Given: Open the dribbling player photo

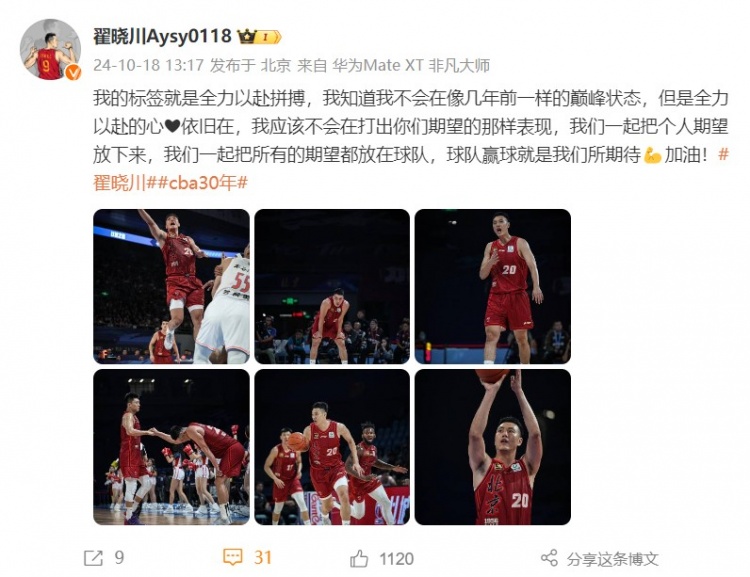Looking at the screenshot, I should tap(332, 447).
